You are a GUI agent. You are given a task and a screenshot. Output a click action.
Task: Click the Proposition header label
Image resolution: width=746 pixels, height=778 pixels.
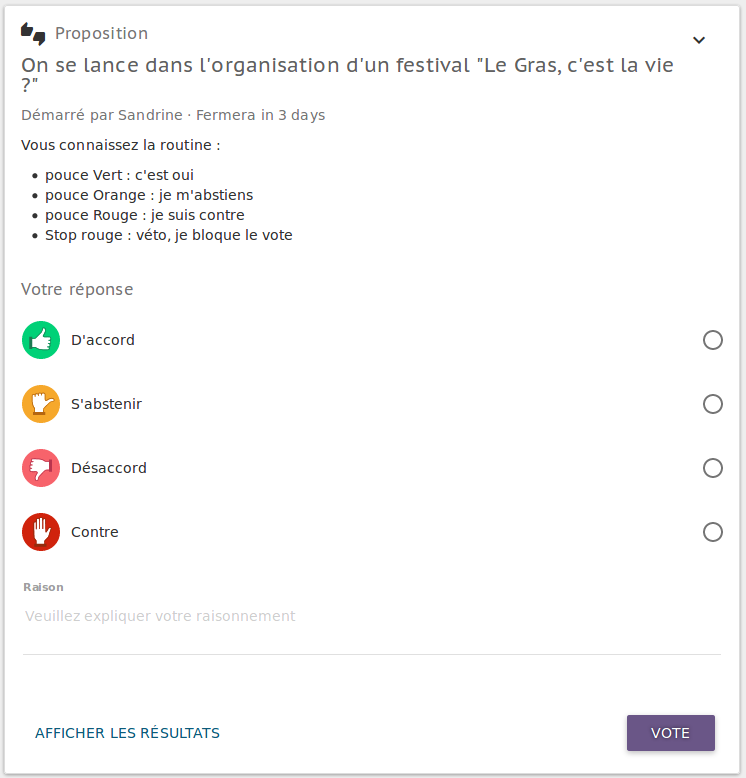pyautogui.click(x=101, y=33)
